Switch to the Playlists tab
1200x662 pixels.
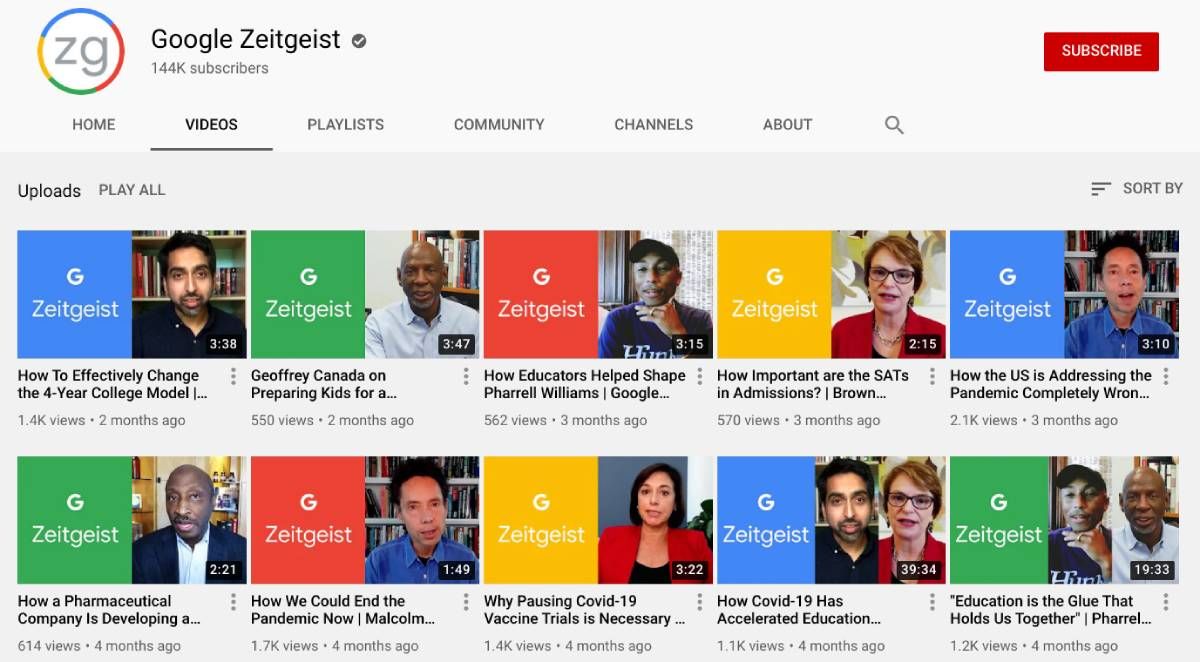click(x=345, y=125)
